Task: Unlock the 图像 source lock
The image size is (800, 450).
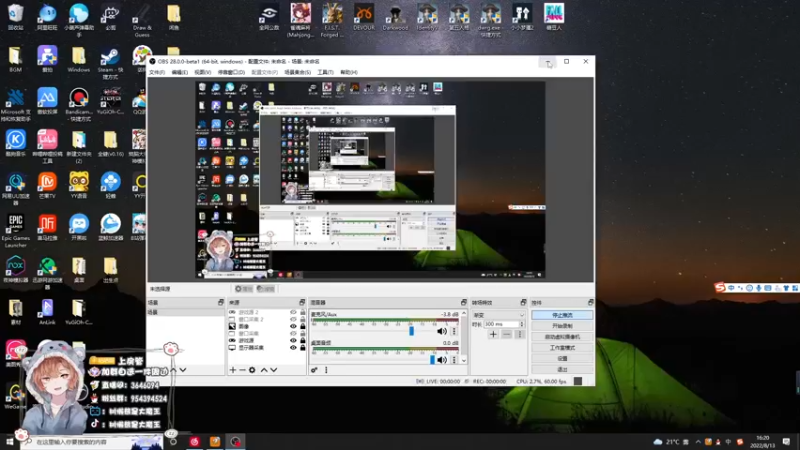Action: [303, 327]
